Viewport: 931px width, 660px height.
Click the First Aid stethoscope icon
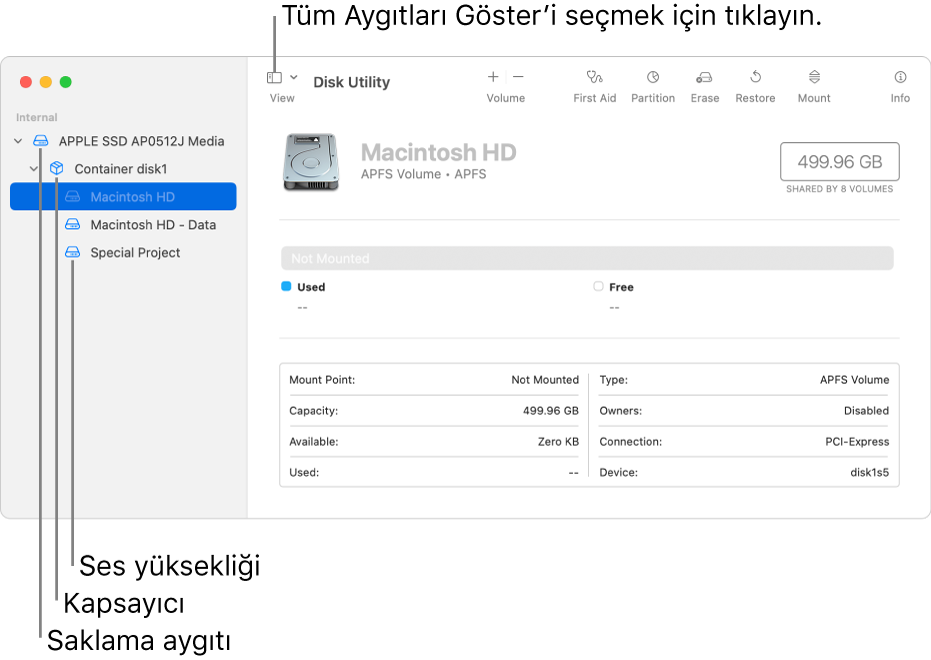594,77
